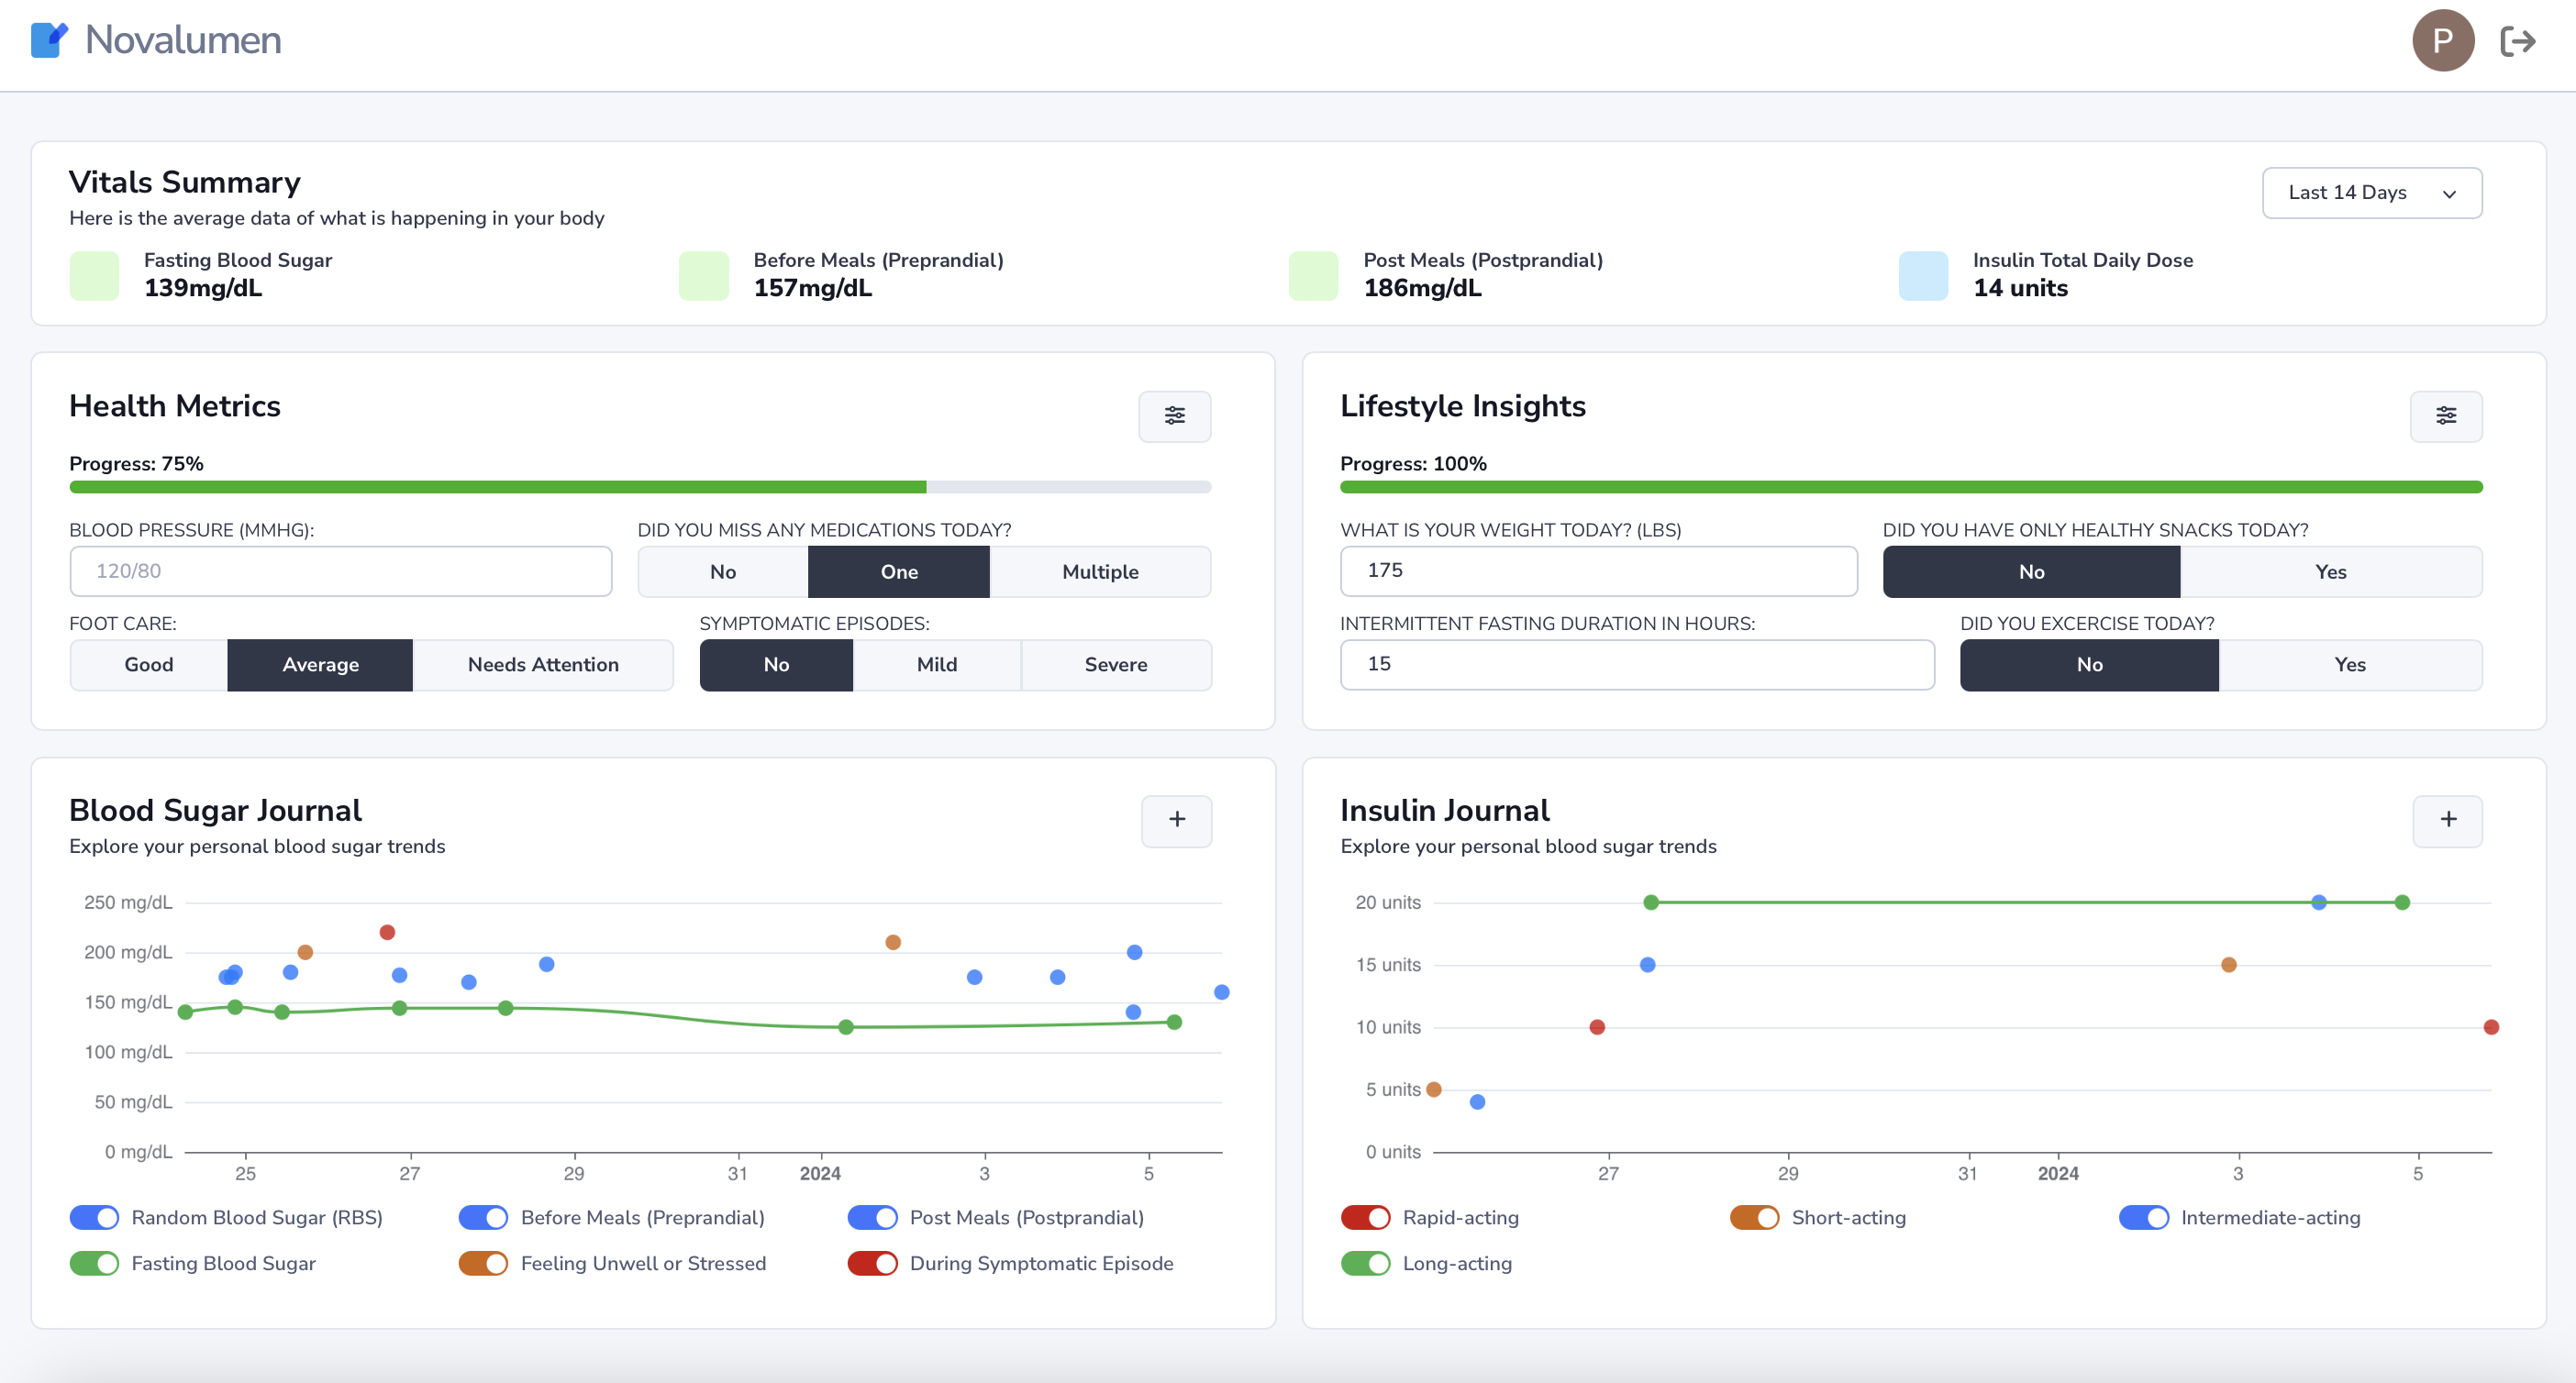Open Lifestyle Insights filter settings icon
This screenshot has height=1383, width=2576.
[x=2445, y=416]
